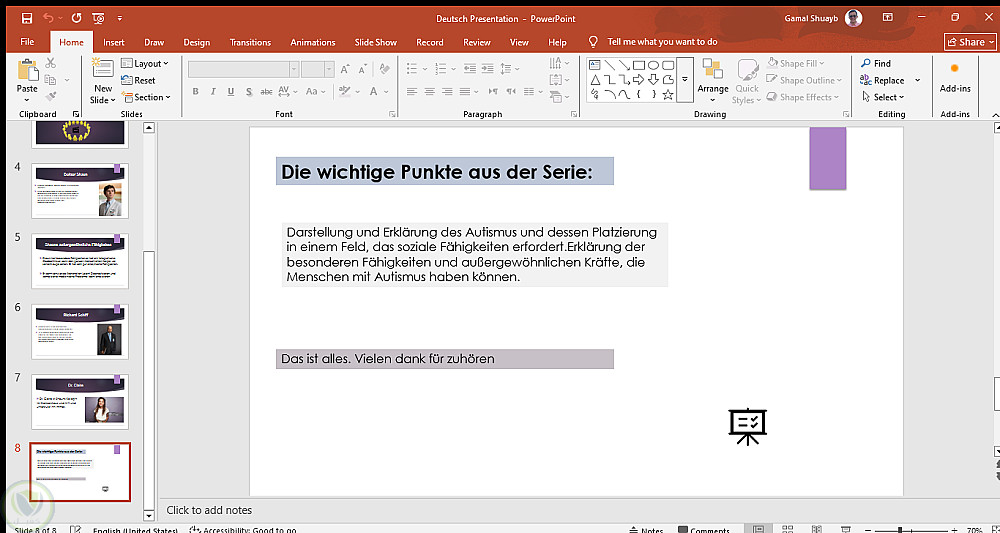
Task: Click the Find magnifier button
Action: click(x=876, y=63)
